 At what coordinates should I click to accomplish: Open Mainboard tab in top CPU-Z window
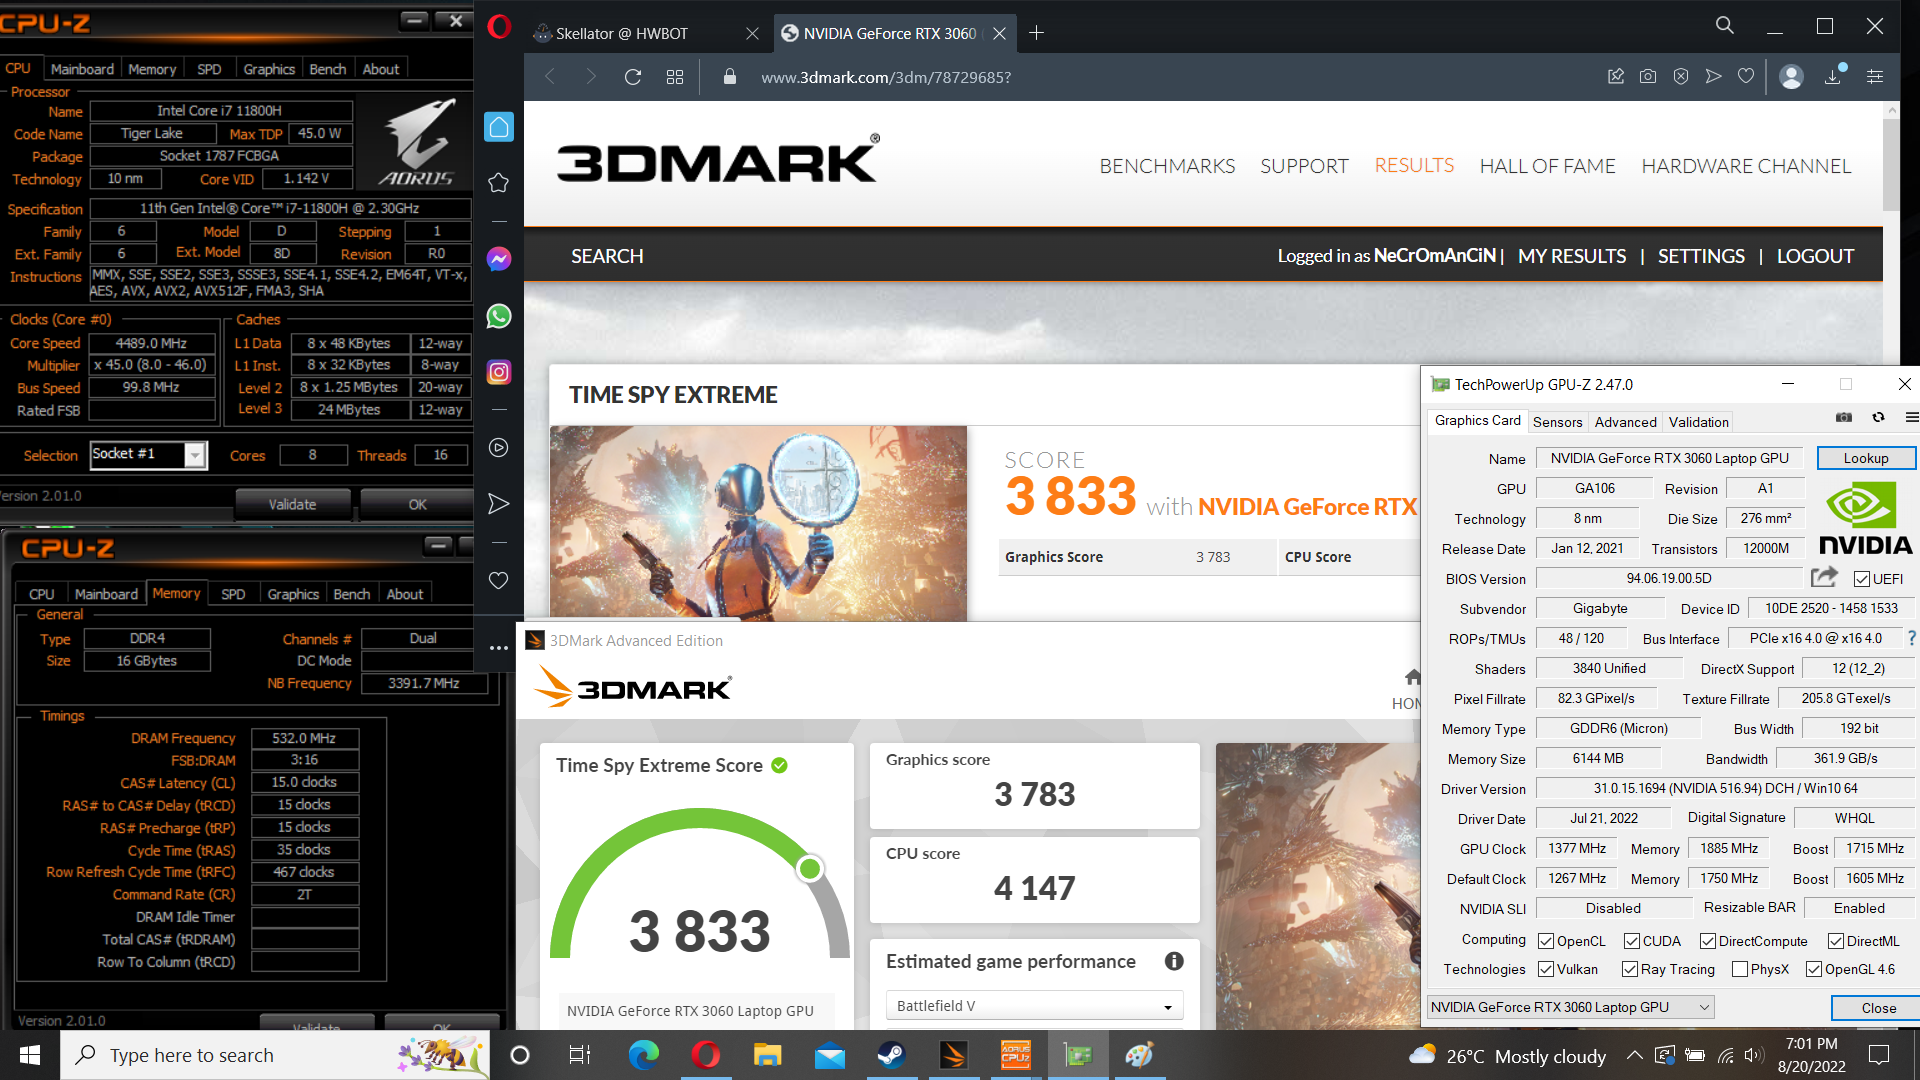coord(82,69)
